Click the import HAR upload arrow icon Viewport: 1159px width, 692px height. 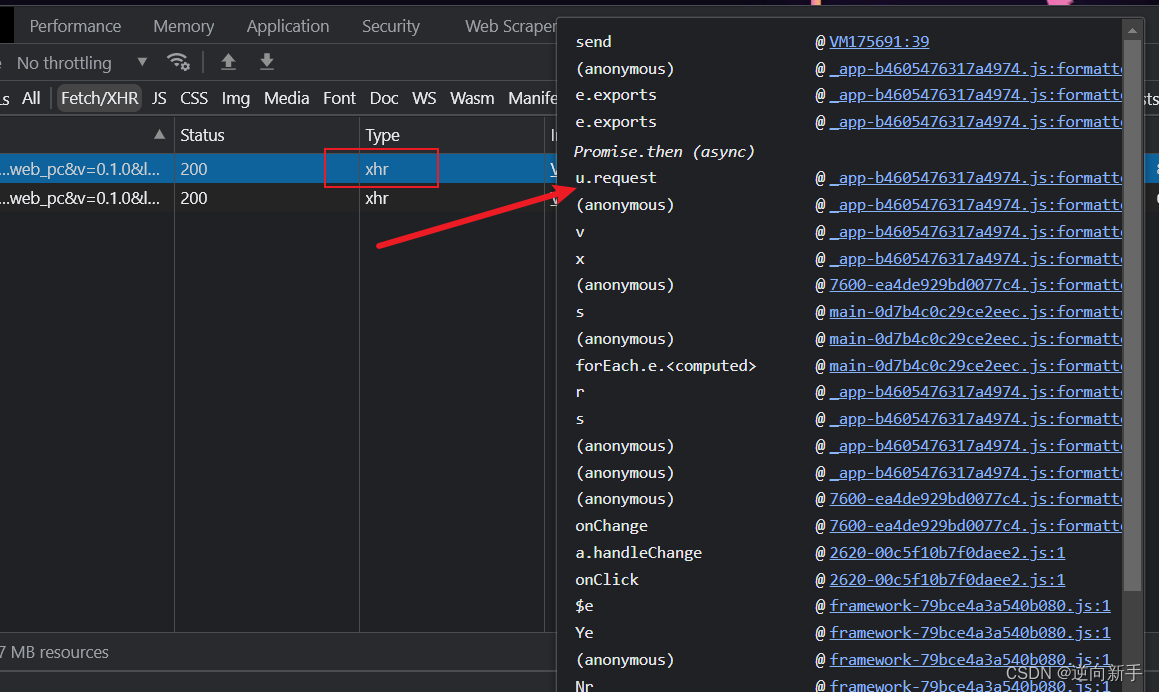pyautogui.click(x=228, y=62)
